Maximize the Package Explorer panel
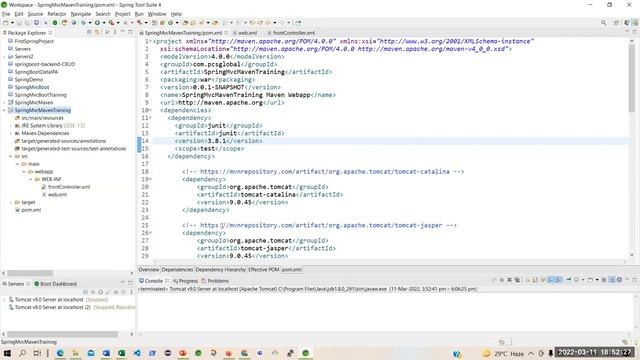Image resolution: width=640 pixels, height=360 pixels. [x=130, y=32]
